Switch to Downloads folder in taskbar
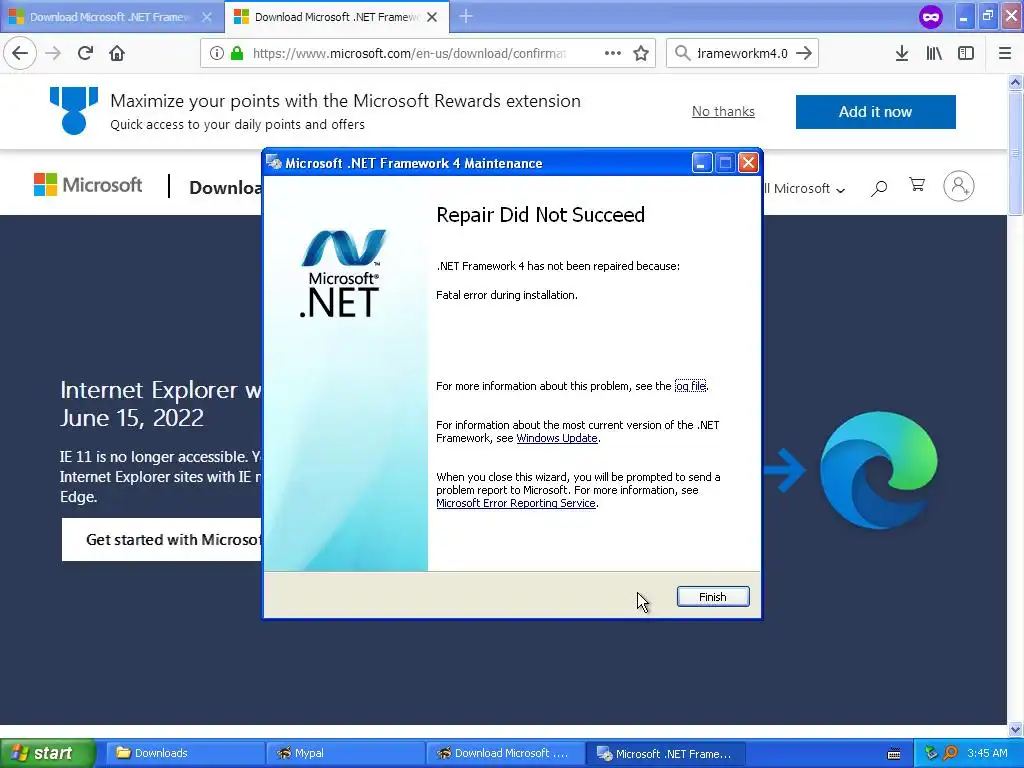 coord(185,753)
